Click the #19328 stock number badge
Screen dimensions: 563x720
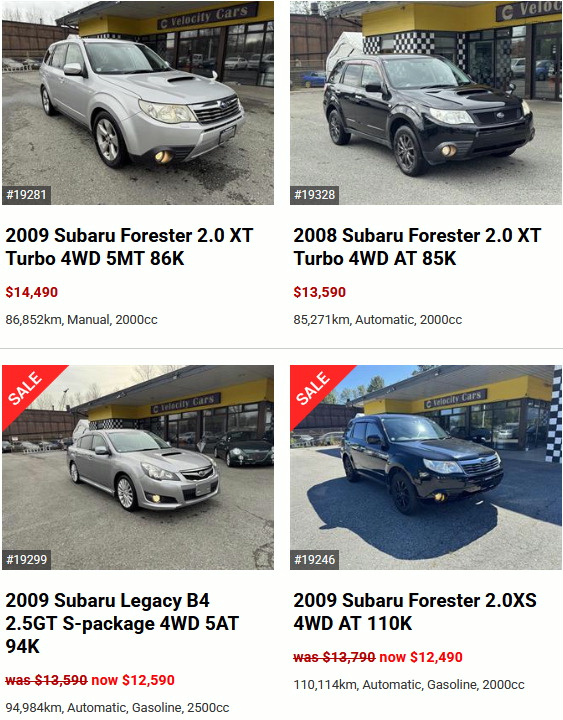coord(314,195)
